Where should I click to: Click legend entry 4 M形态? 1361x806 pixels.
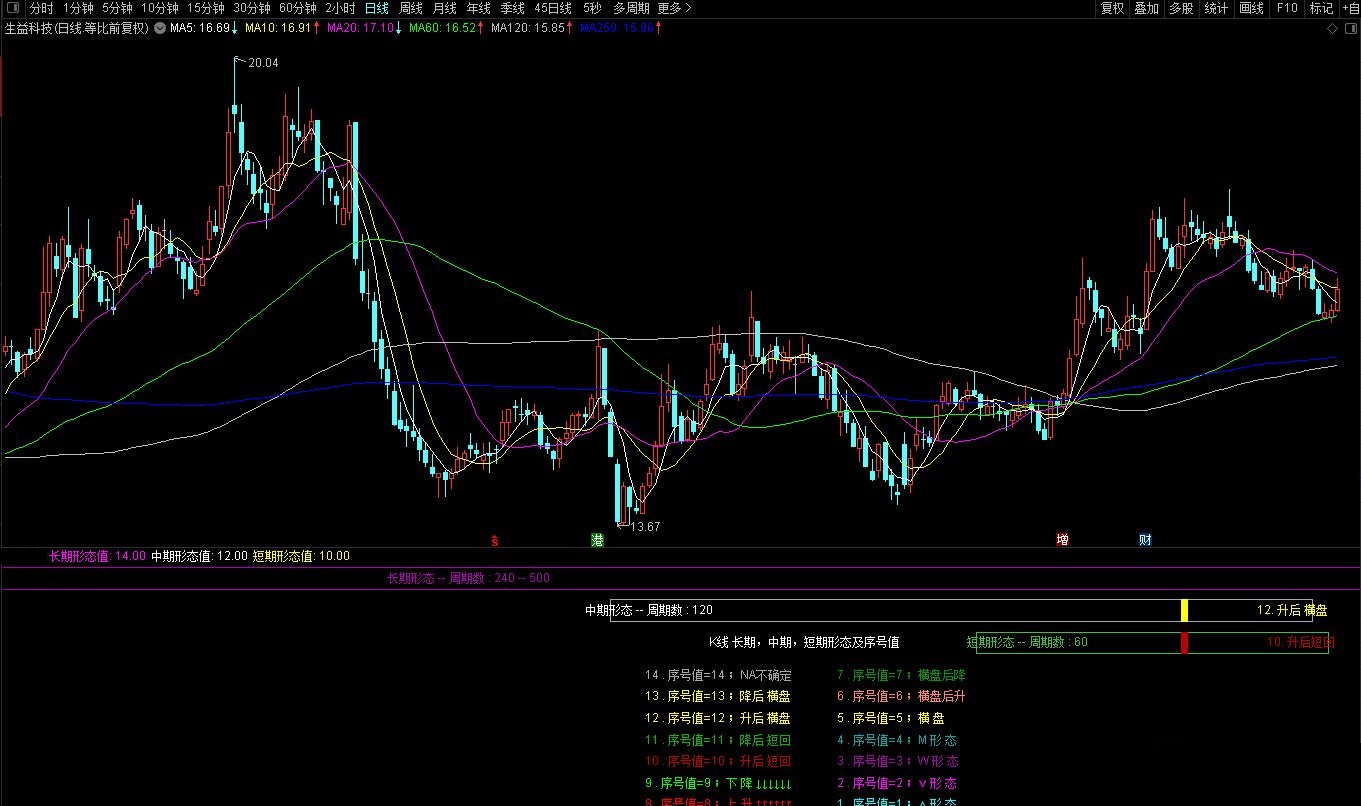tap(897, 741)
